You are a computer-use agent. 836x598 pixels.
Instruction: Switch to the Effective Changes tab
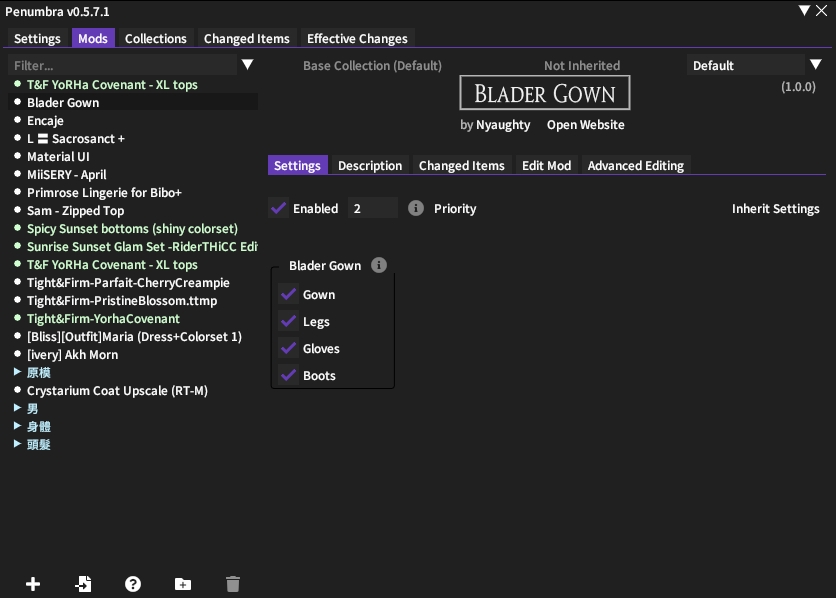point(357,38)
